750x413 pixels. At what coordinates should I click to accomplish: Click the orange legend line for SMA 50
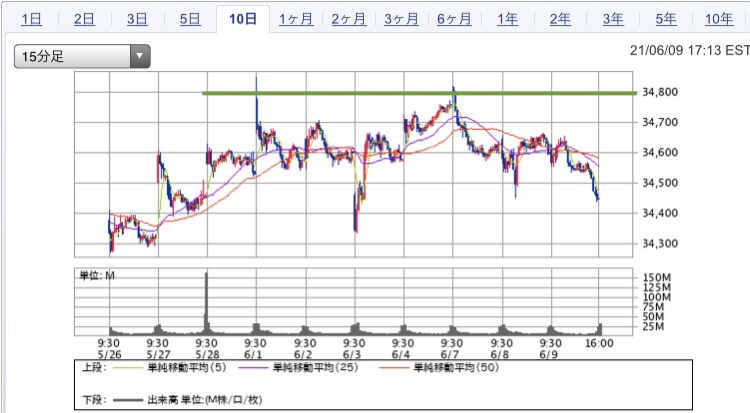click(x=394, y=368)
